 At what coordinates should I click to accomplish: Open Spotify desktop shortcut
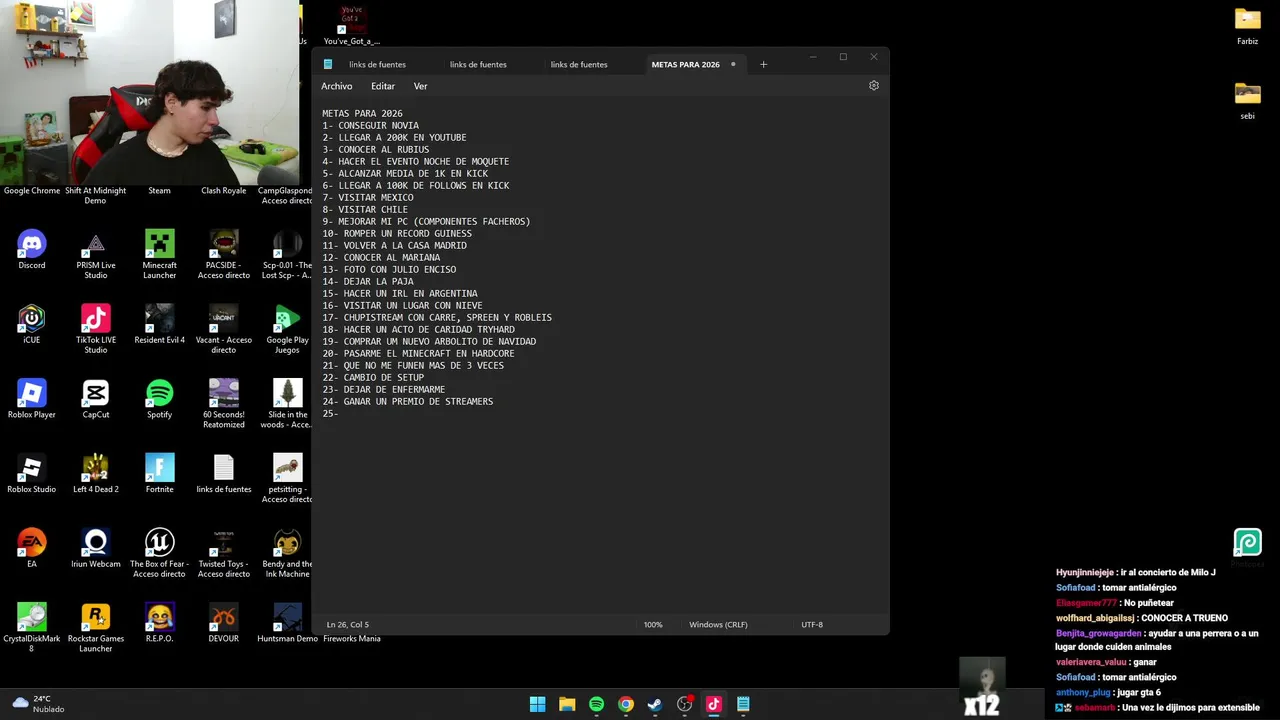(159, 400)
